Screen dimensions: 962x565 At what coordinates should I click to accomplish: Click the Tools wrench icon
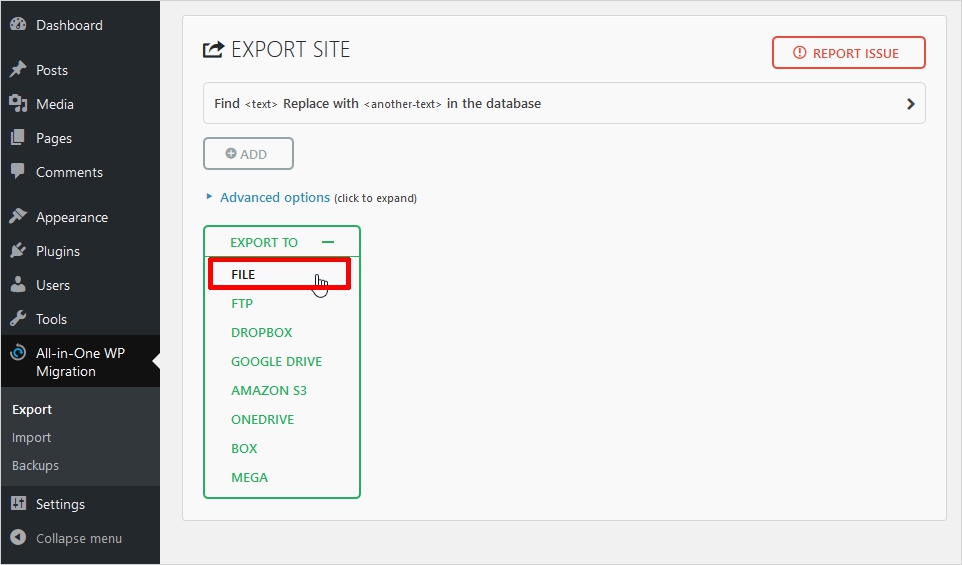tap(18, 319)
